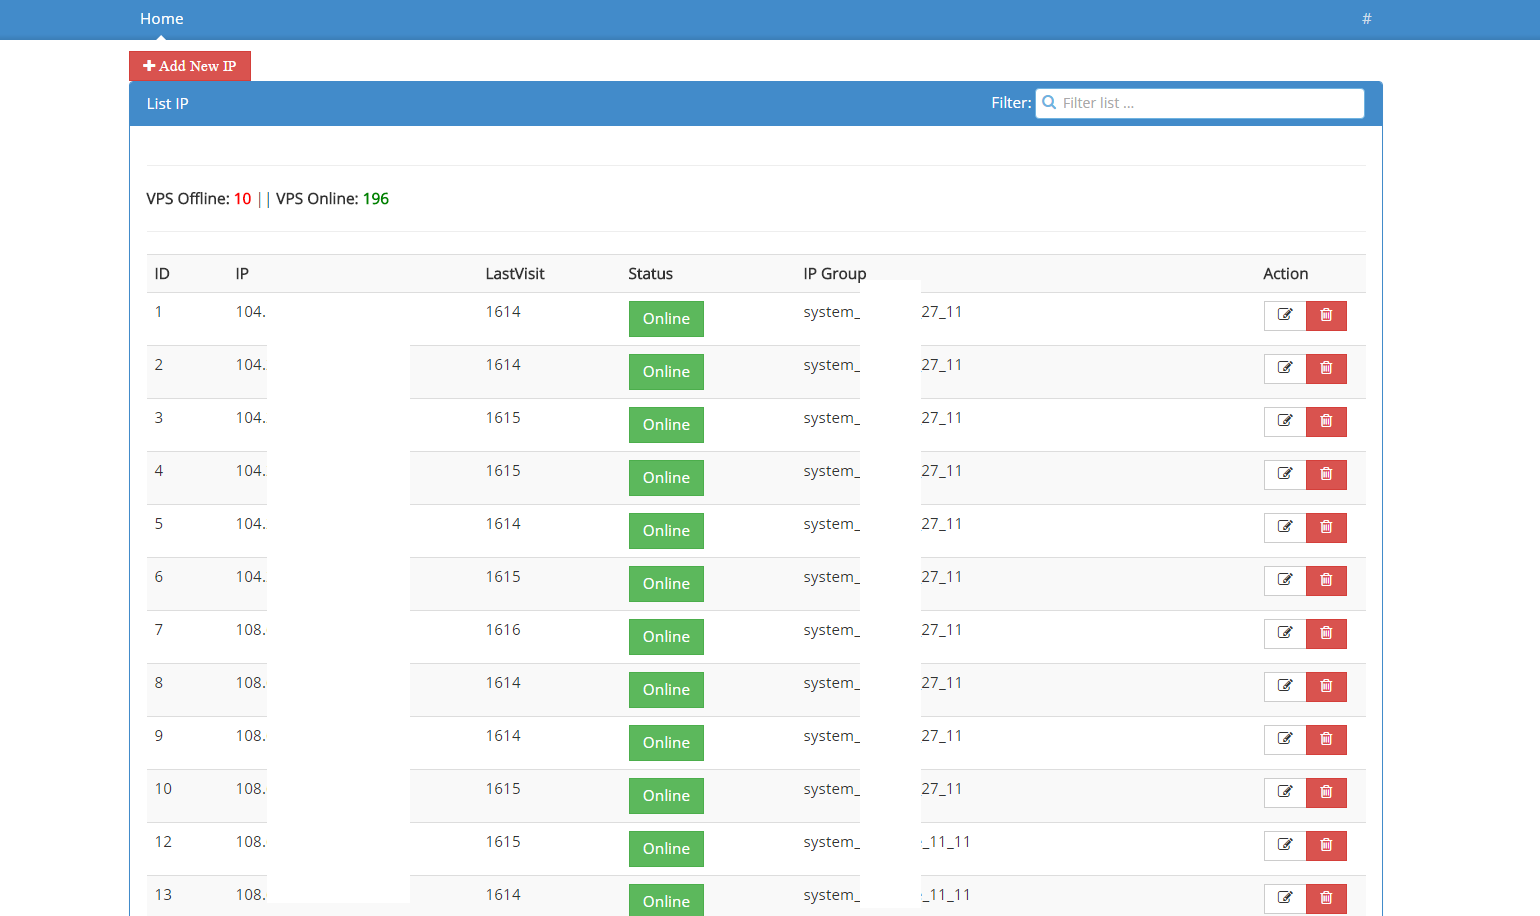Click Online status badge in row 7
This screenshot has height=916, width=1540.
point(666,637)
